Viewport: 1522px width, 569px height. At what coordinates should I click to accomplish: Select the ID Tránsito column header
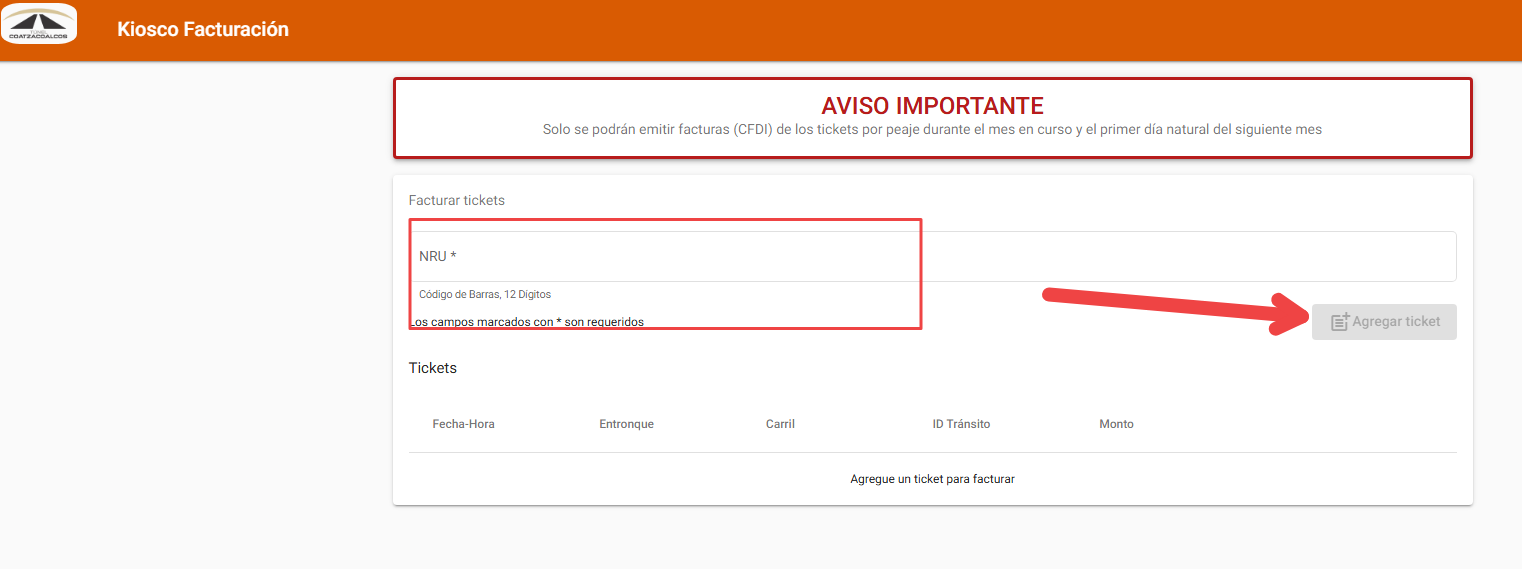tap(961, 424)
